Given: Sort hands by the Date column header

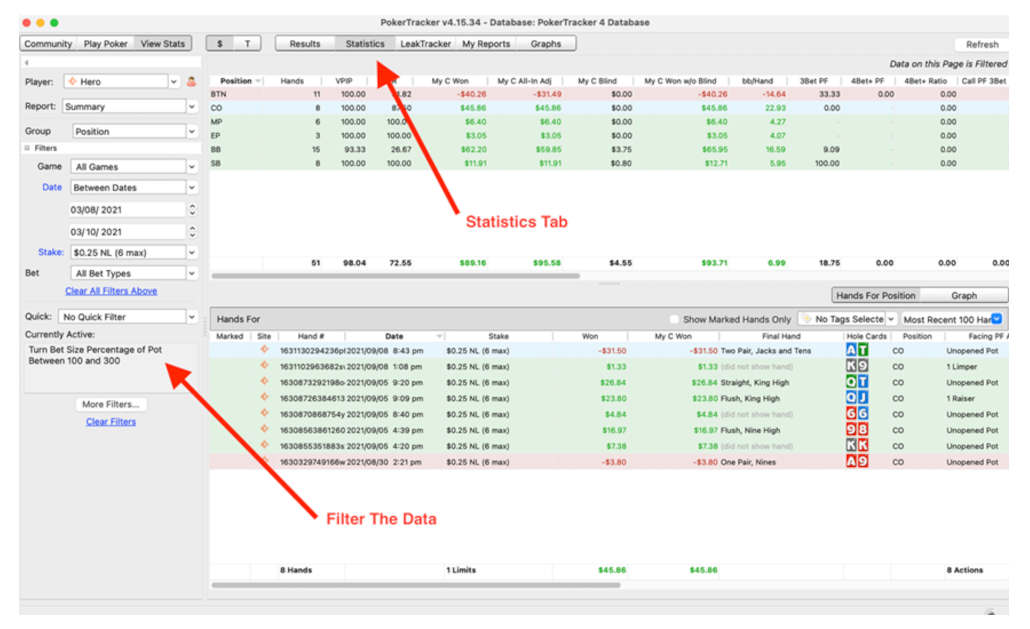Looking at the screenshot, I should coord(394,336).
